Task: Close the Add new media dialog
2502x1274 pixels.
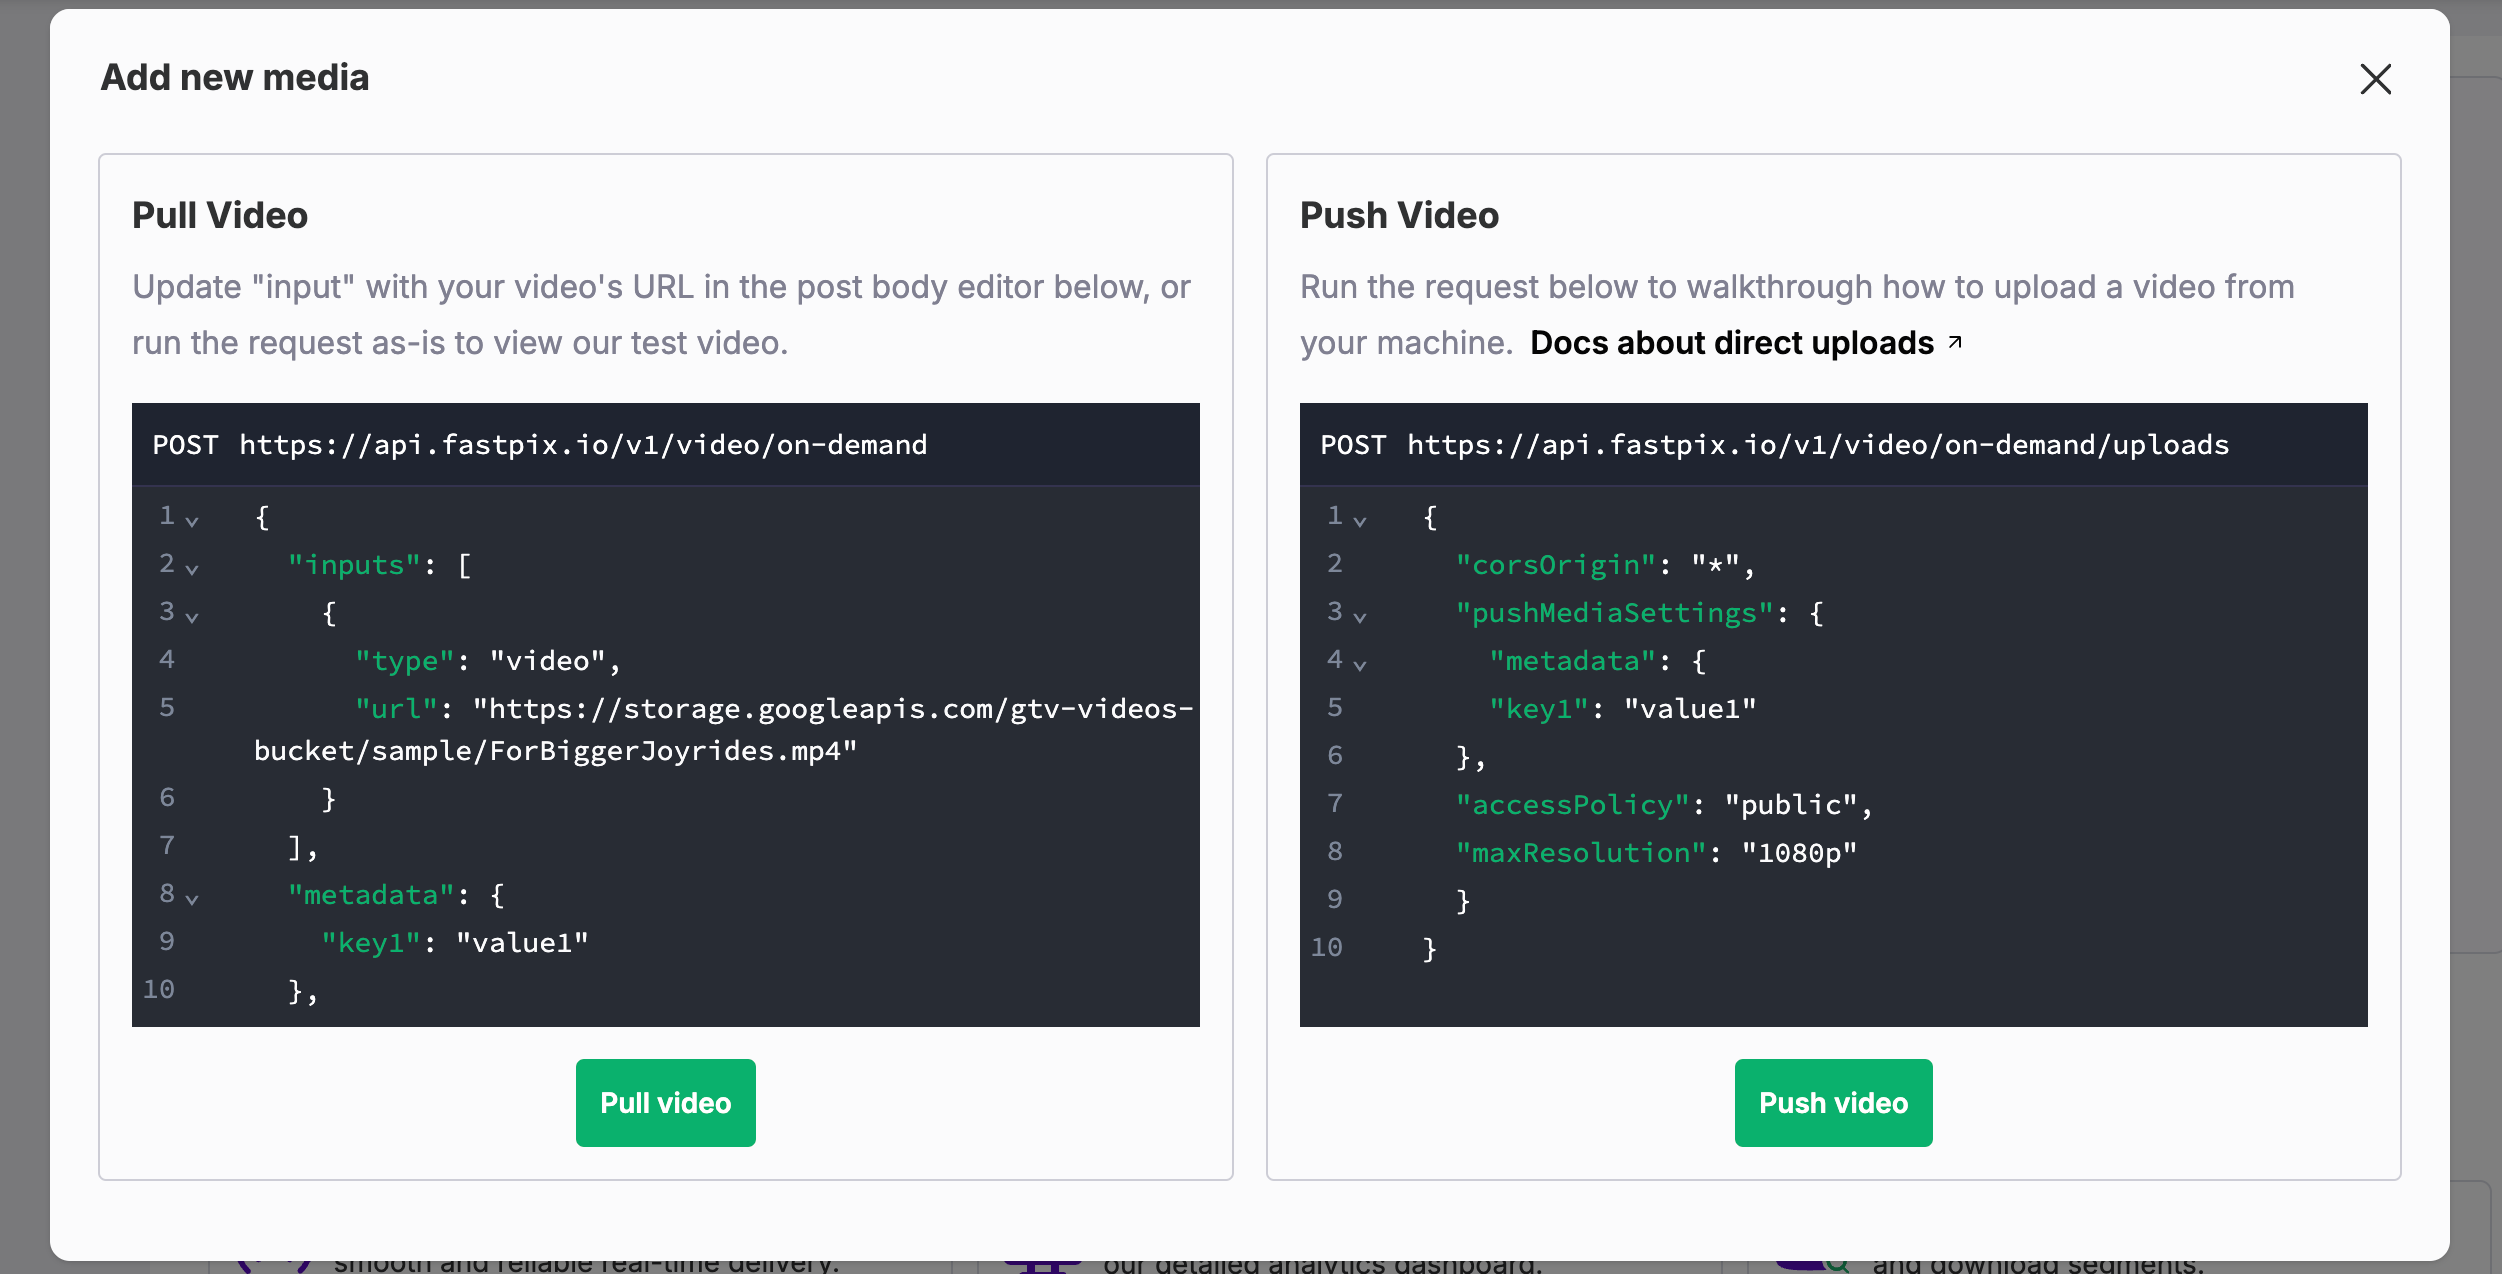Action: coord(2375,79)
